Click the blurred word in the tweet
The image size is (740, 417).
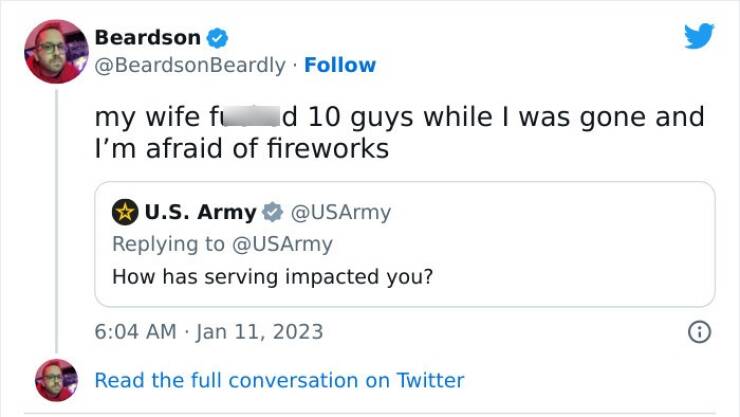click(250, 116)
